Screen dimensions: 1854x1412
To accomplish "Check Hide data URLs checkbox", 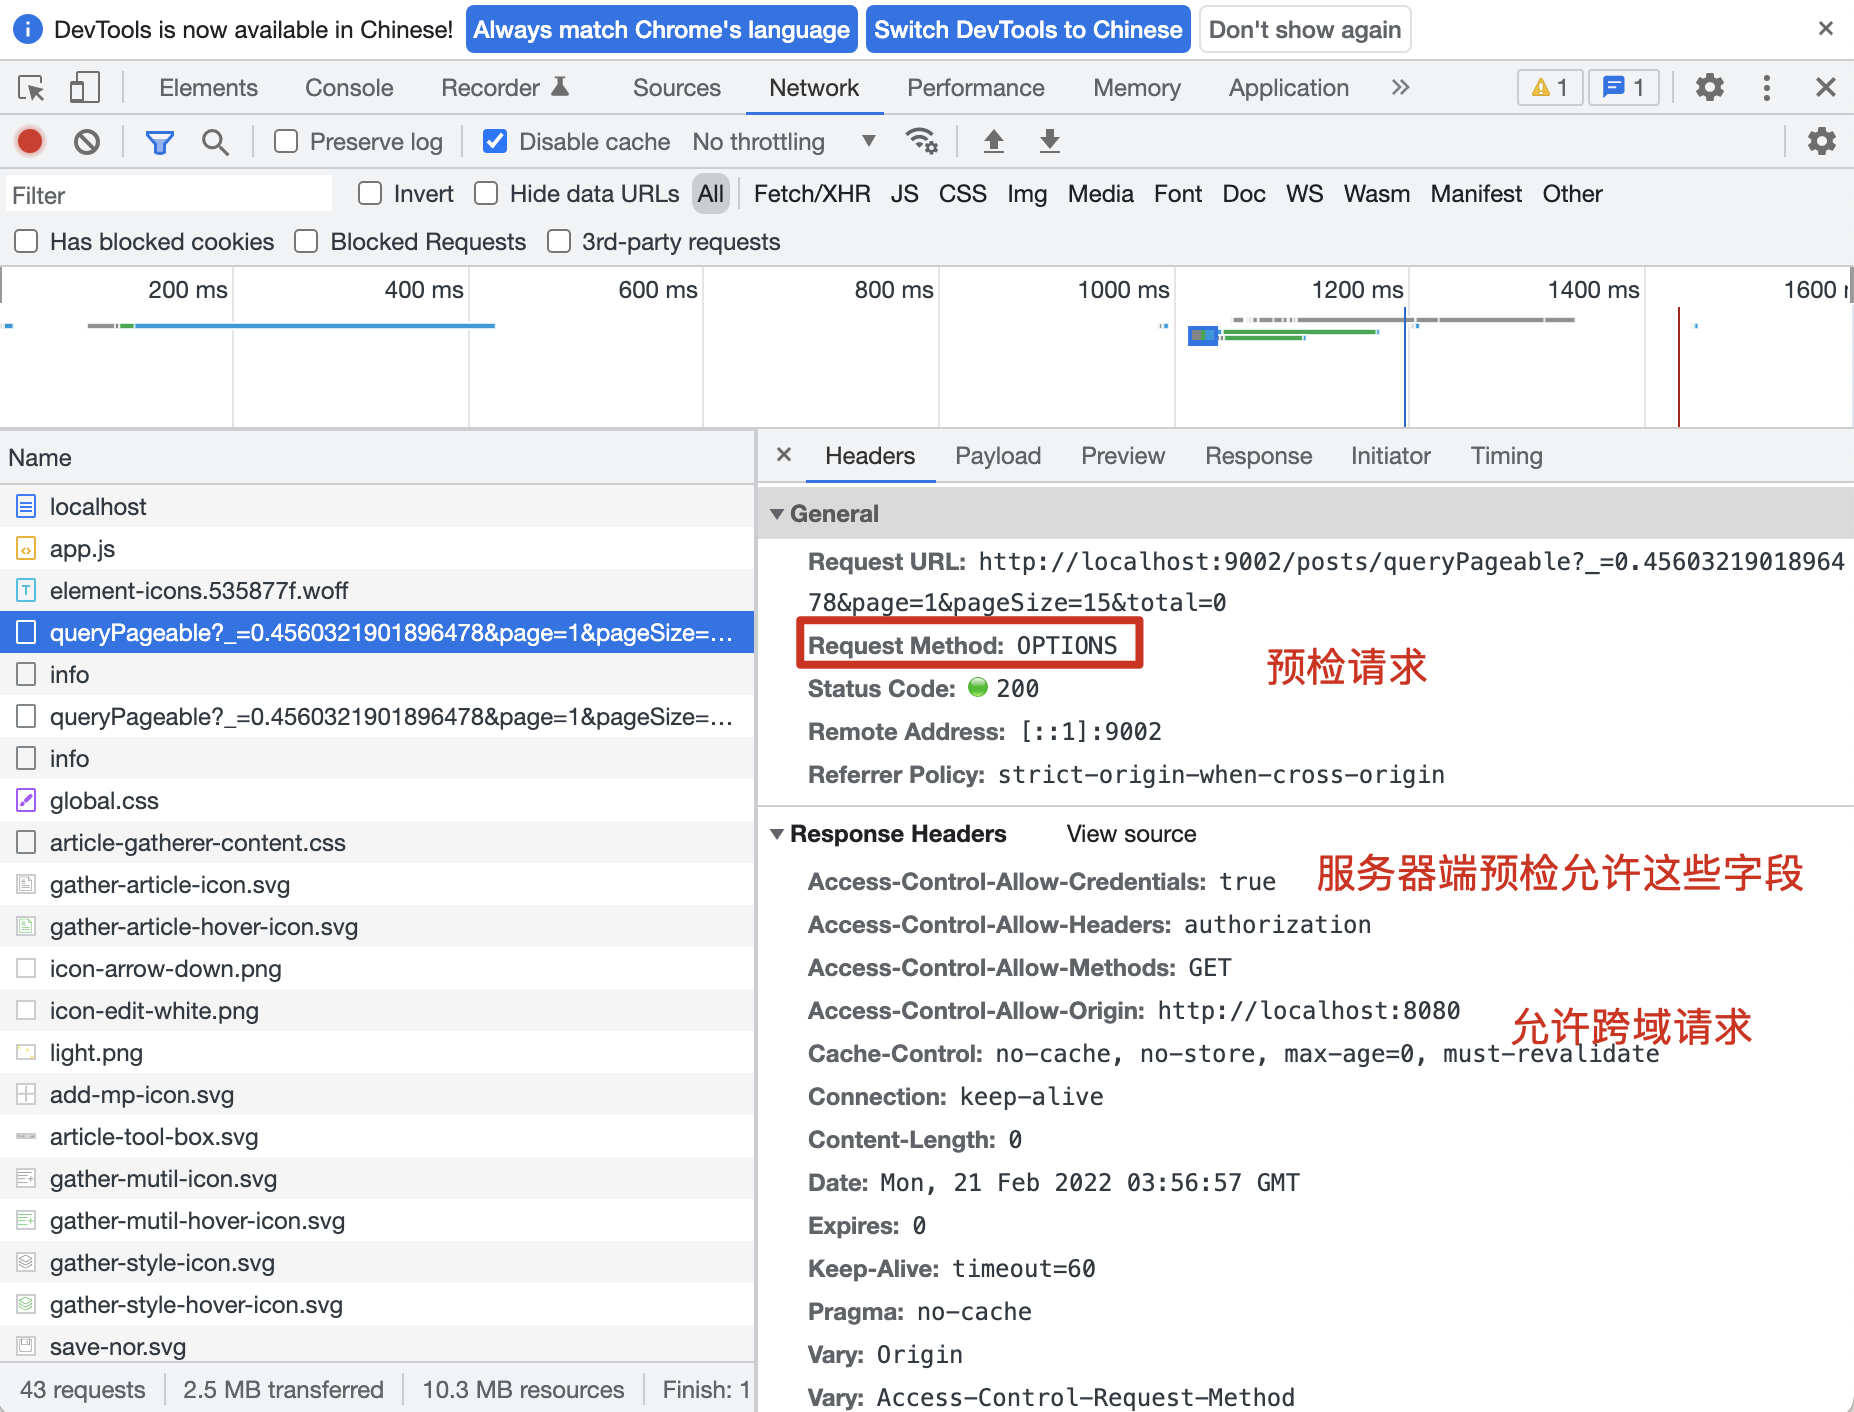I will 486,194.
